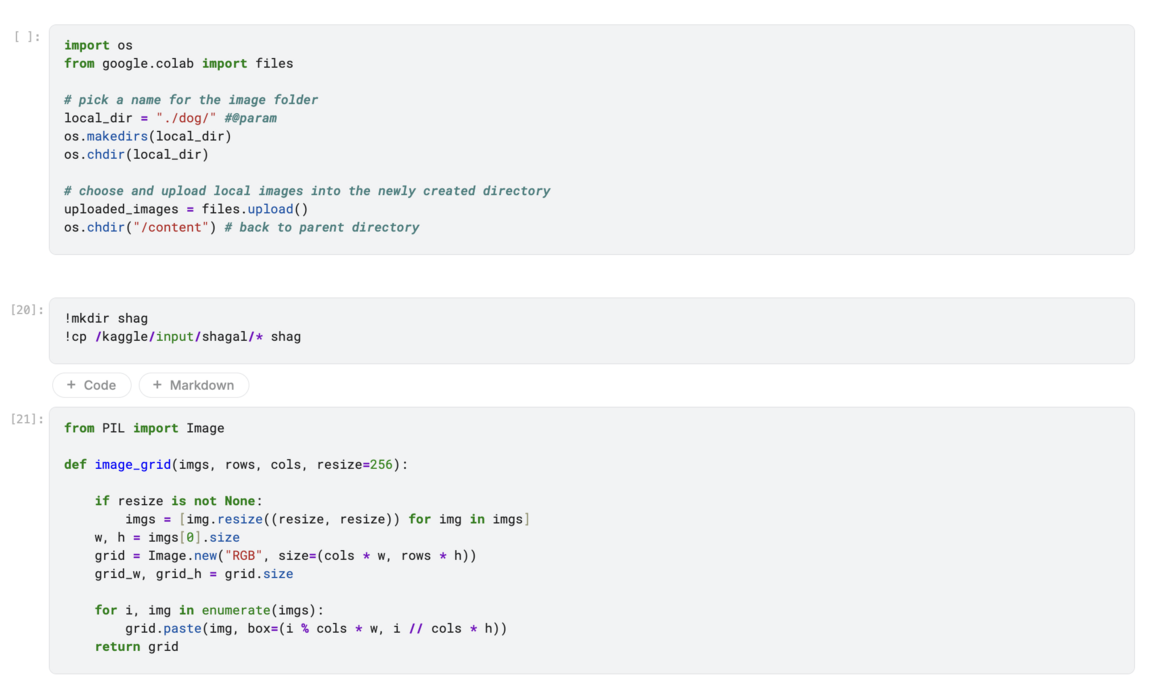
Task: Click the "os.makedirs(local_dir)" line
Action: [x=147, y=136]
